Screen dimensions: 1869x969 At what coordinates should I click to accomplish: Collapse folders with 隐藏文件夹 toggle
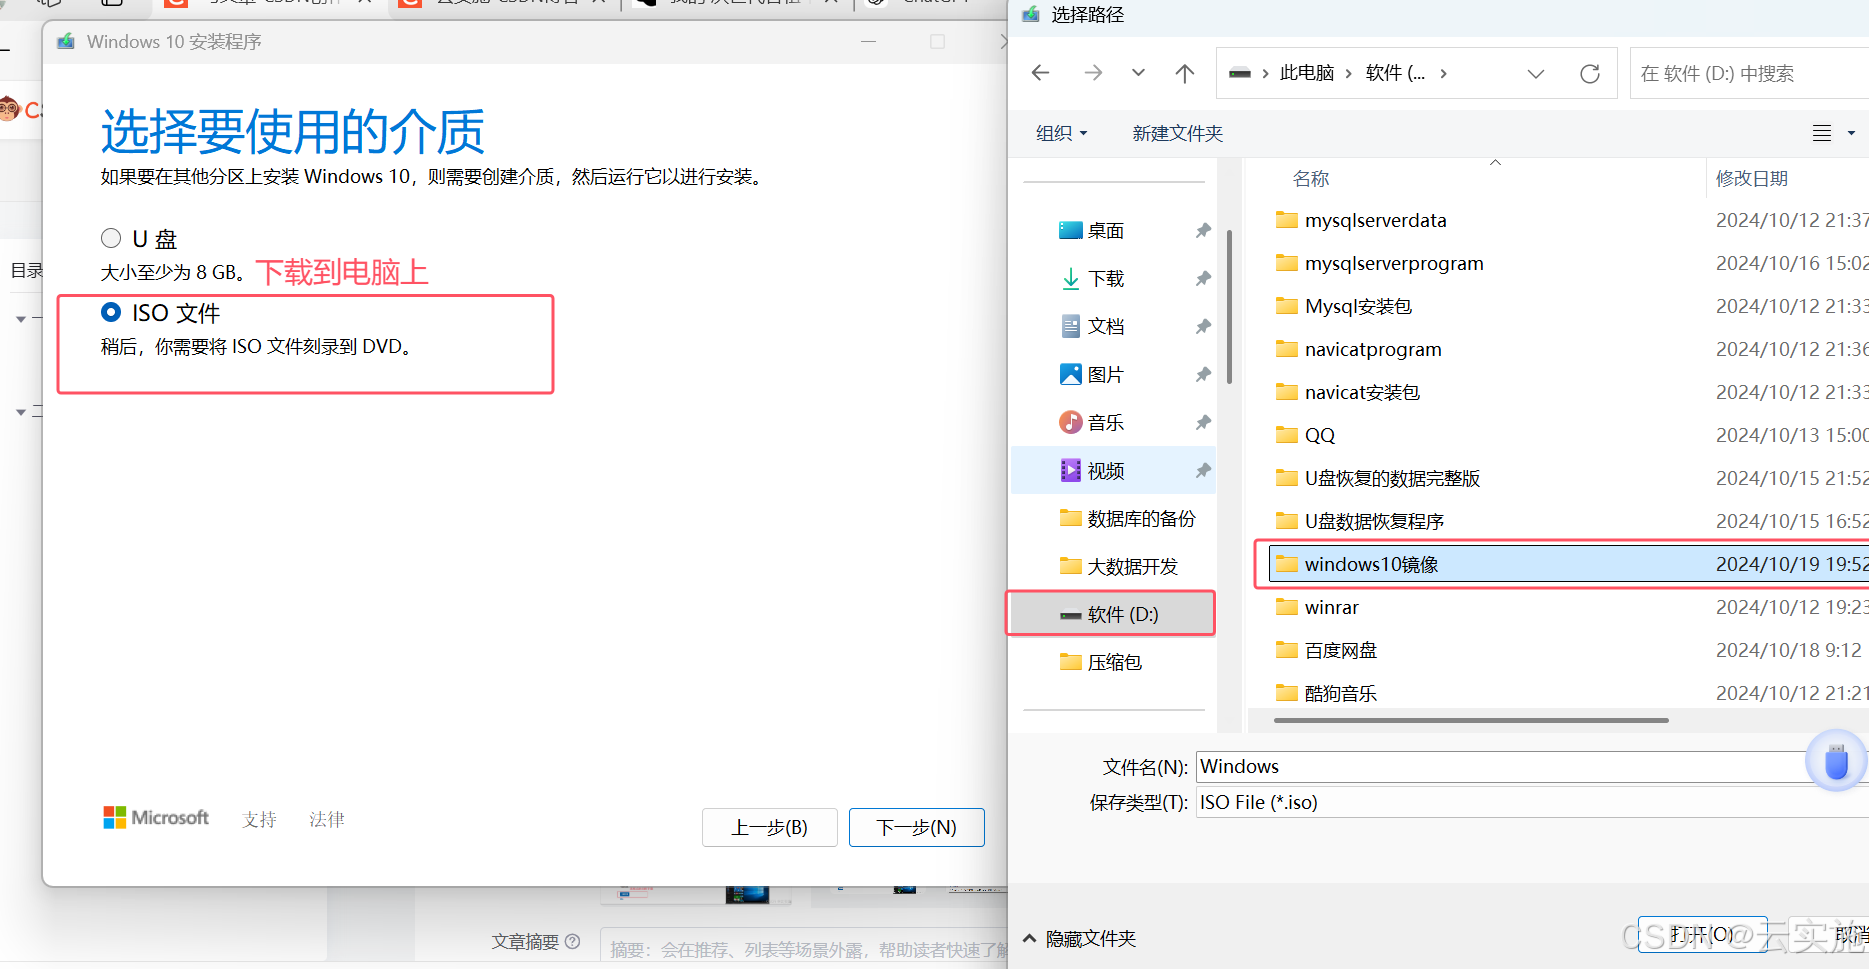pyautogui.click(x=1079, y=938)
